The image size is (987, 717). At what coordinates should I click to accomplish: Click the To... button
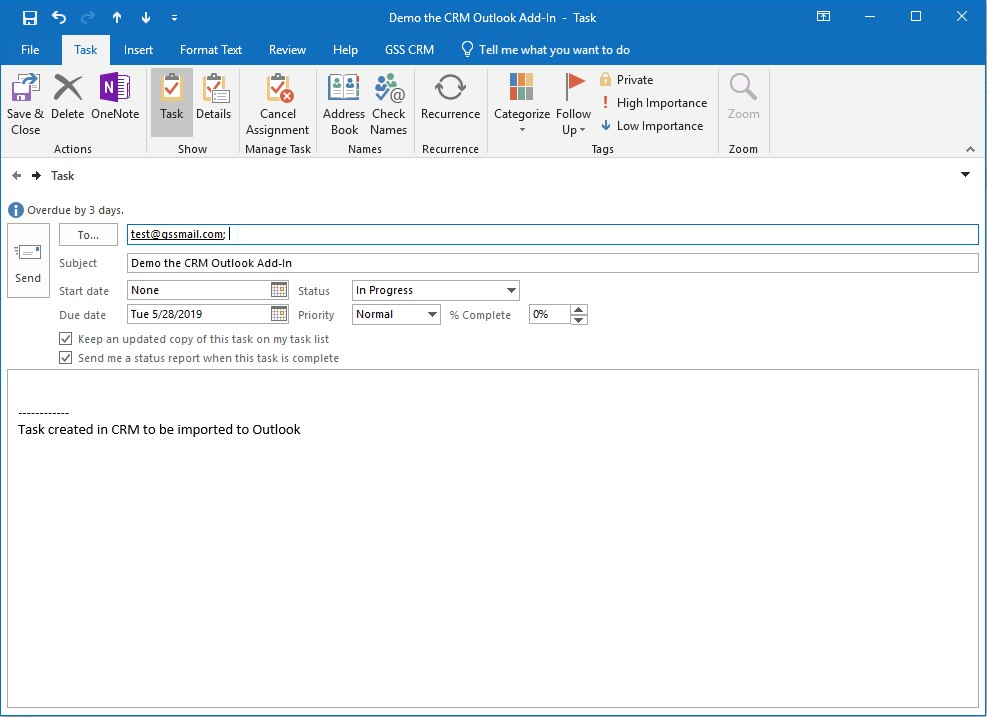88,235
